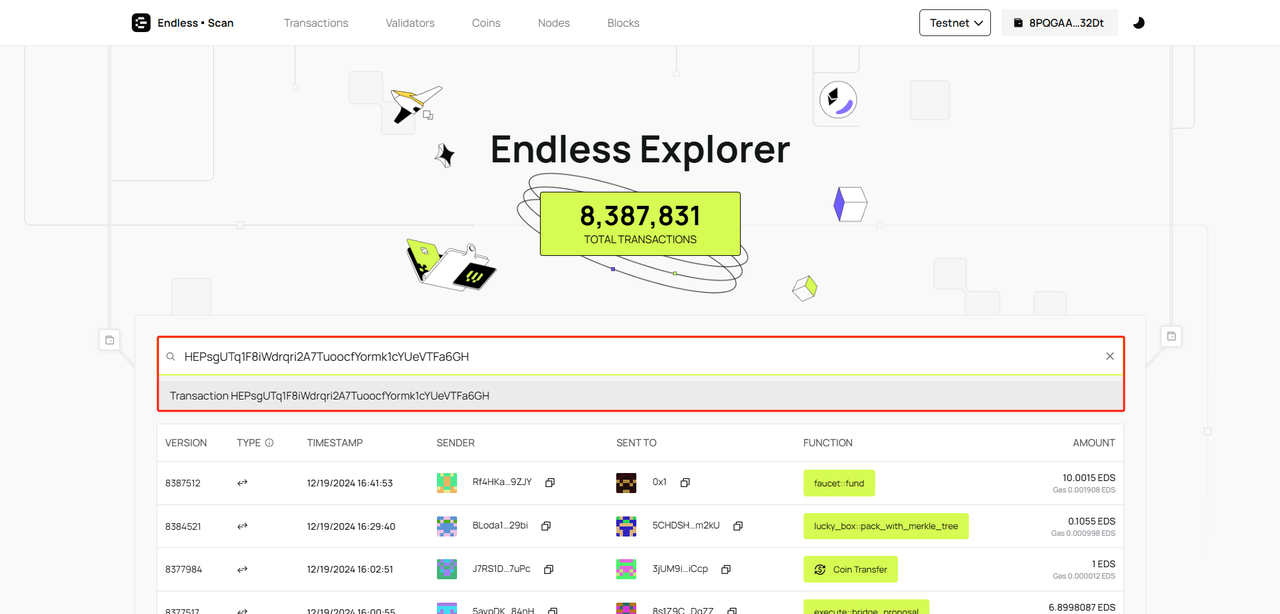Screen dimensions: 1280x614
Task: Switch to the Coins page
Action: (x=486, y=23)
